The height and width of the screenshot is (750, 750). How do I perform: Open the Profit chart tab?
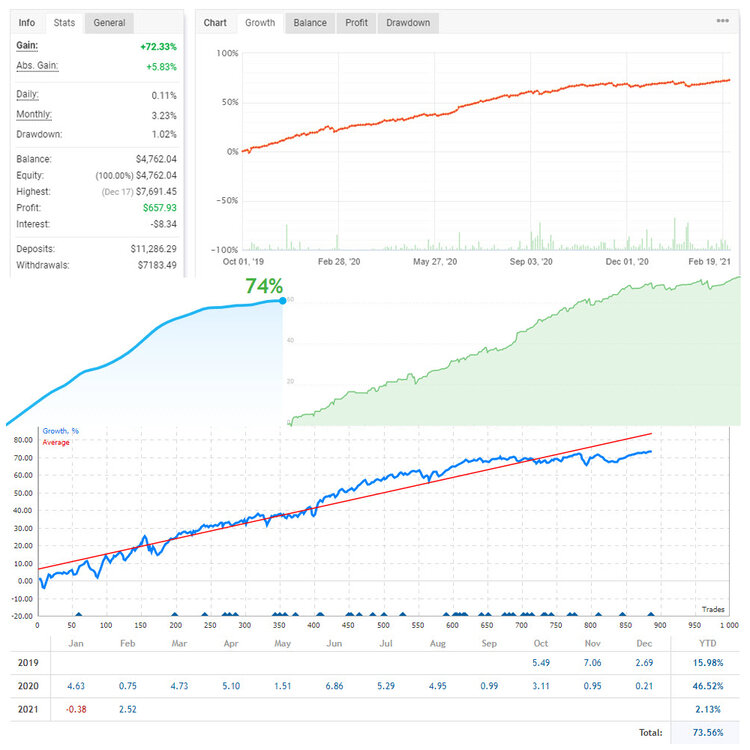(356, 22)
